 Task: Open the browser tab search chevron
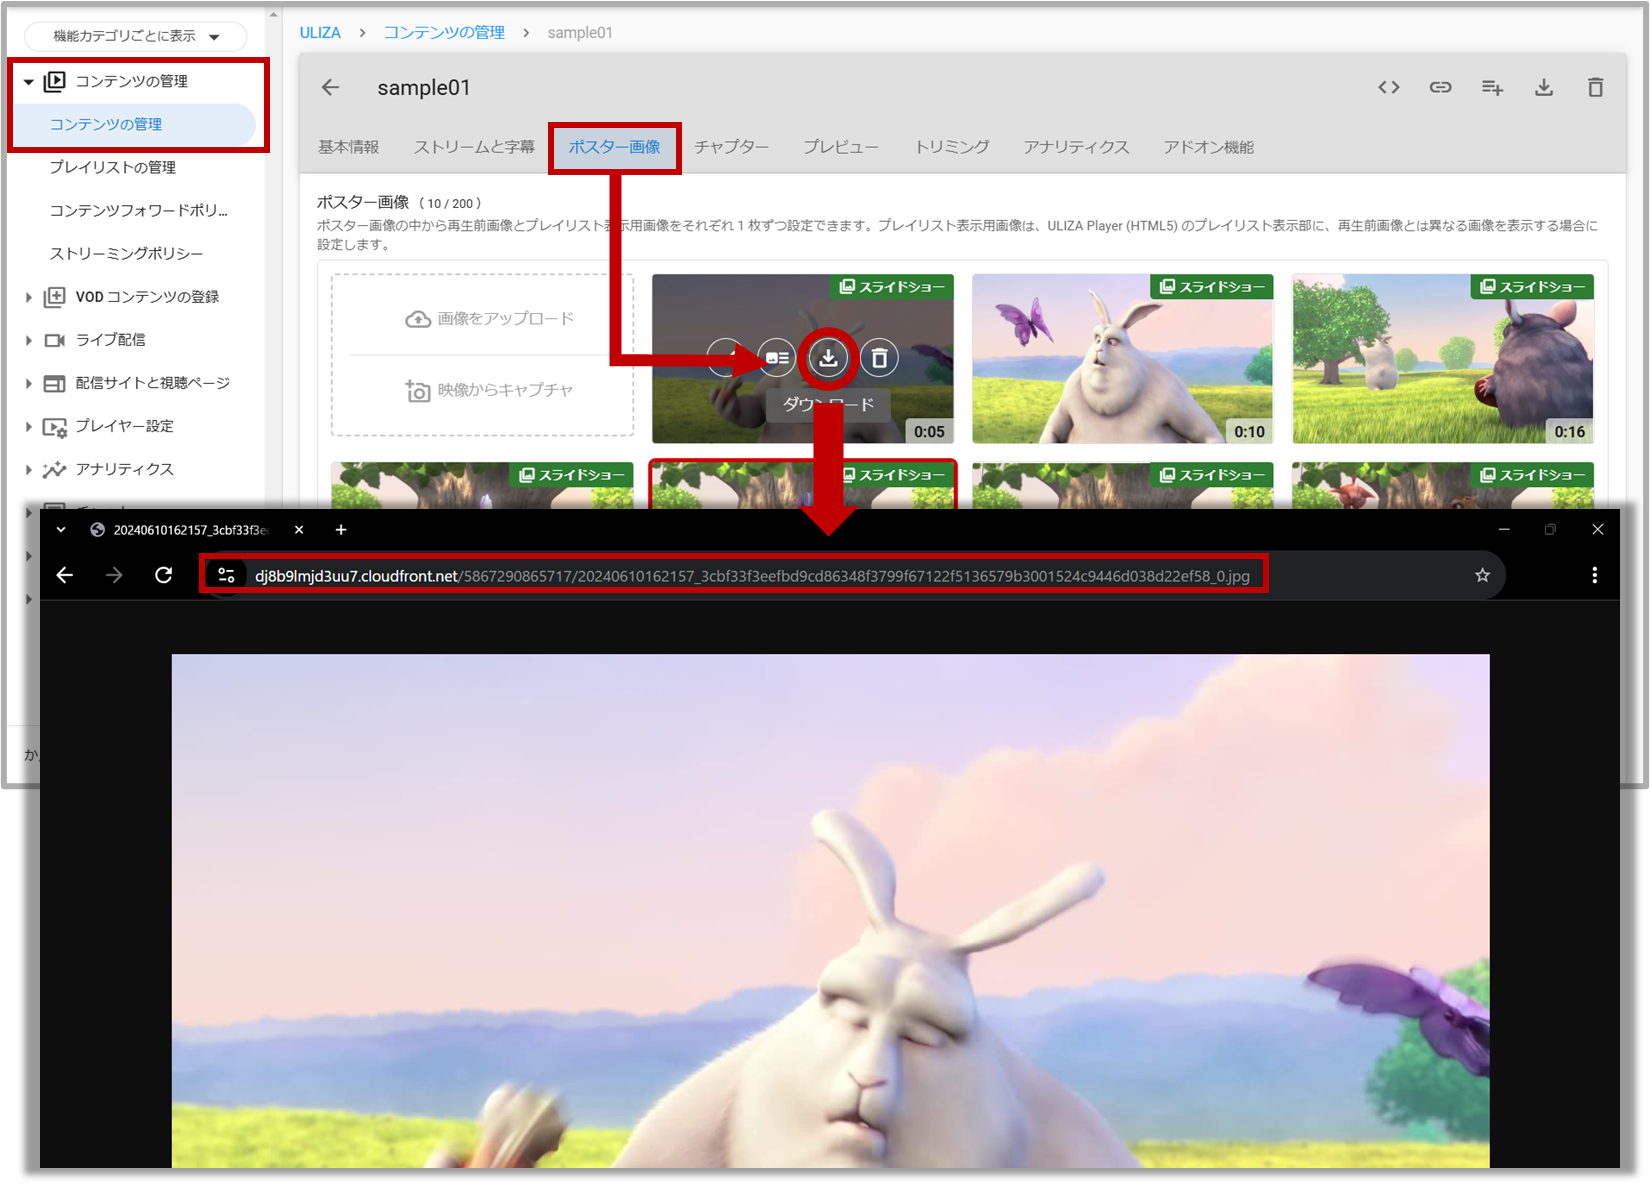click(x=61, y=530)
